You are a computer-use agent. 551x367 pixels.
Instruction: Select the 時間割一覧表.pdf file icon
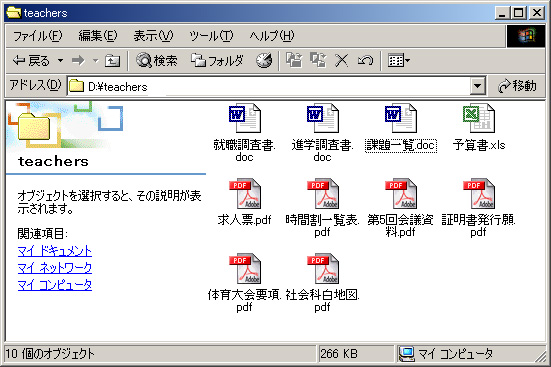point(323,193)
